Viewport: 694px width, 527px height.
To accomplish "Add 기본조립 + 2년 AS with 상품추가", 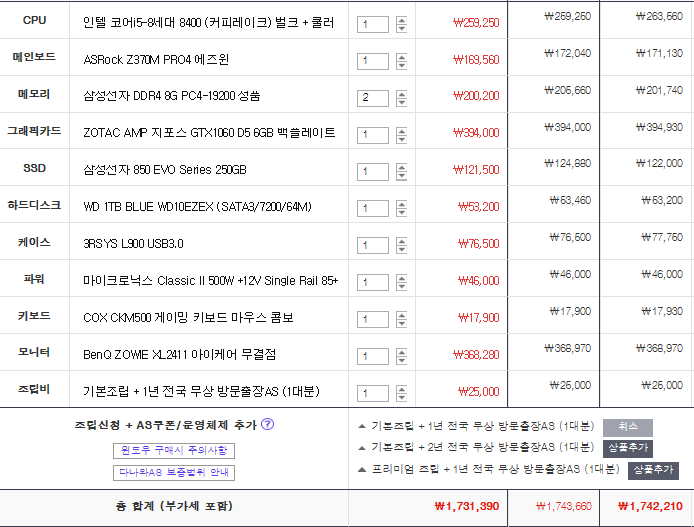I will click(628, 448).
